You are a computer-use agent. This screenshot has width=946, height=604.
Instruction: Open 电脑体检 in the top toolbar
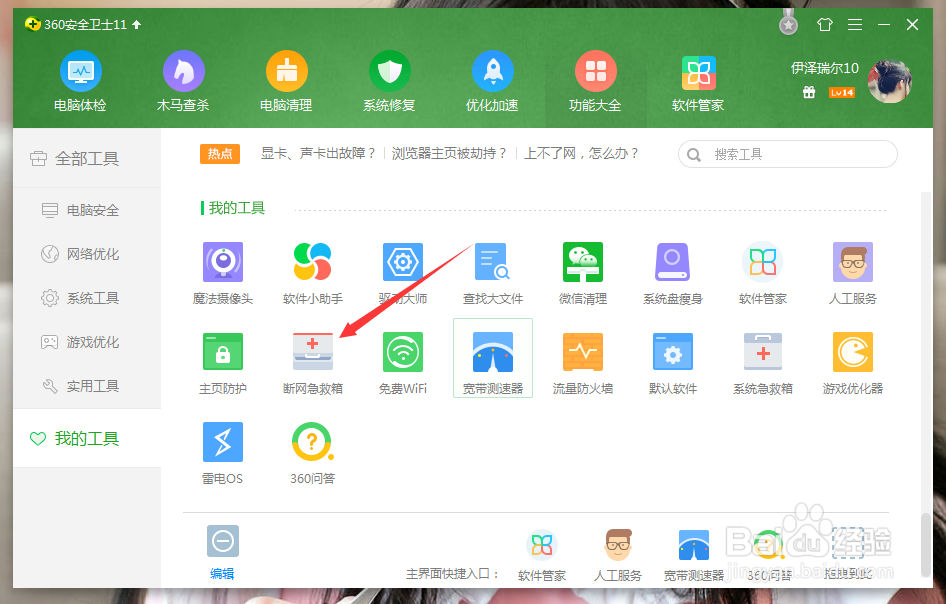tap(80, 81)
